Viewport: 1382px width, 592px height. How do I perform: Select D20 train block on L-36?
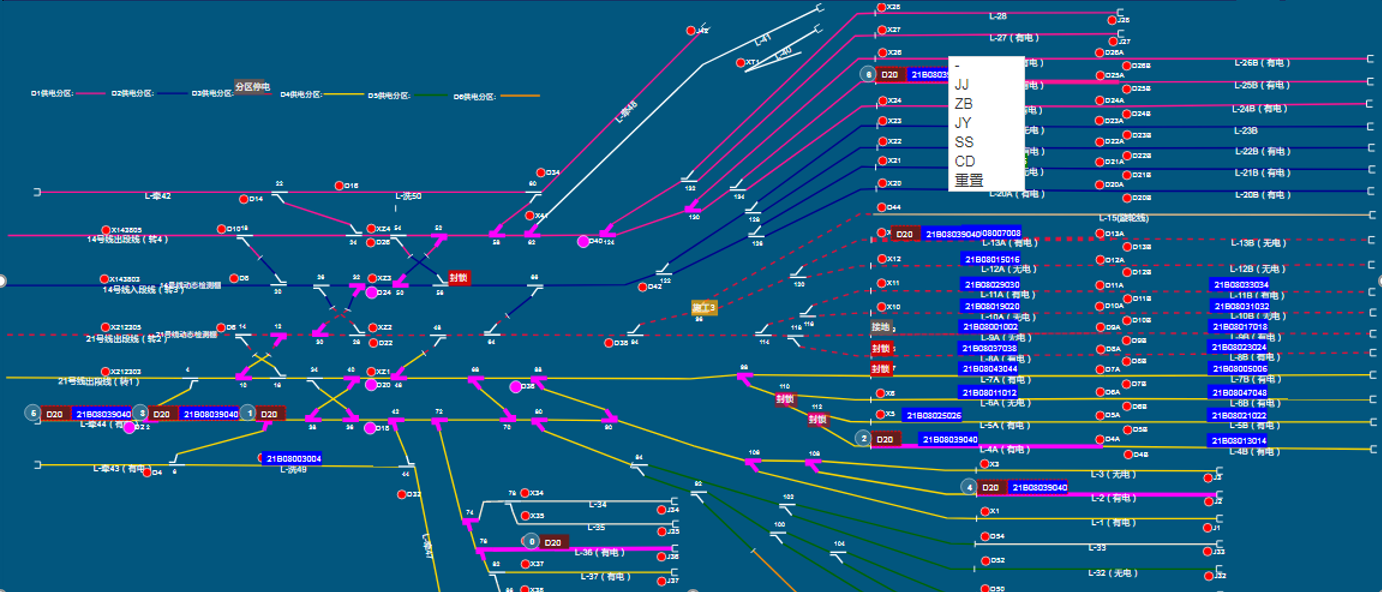click(x=553, y=542)
